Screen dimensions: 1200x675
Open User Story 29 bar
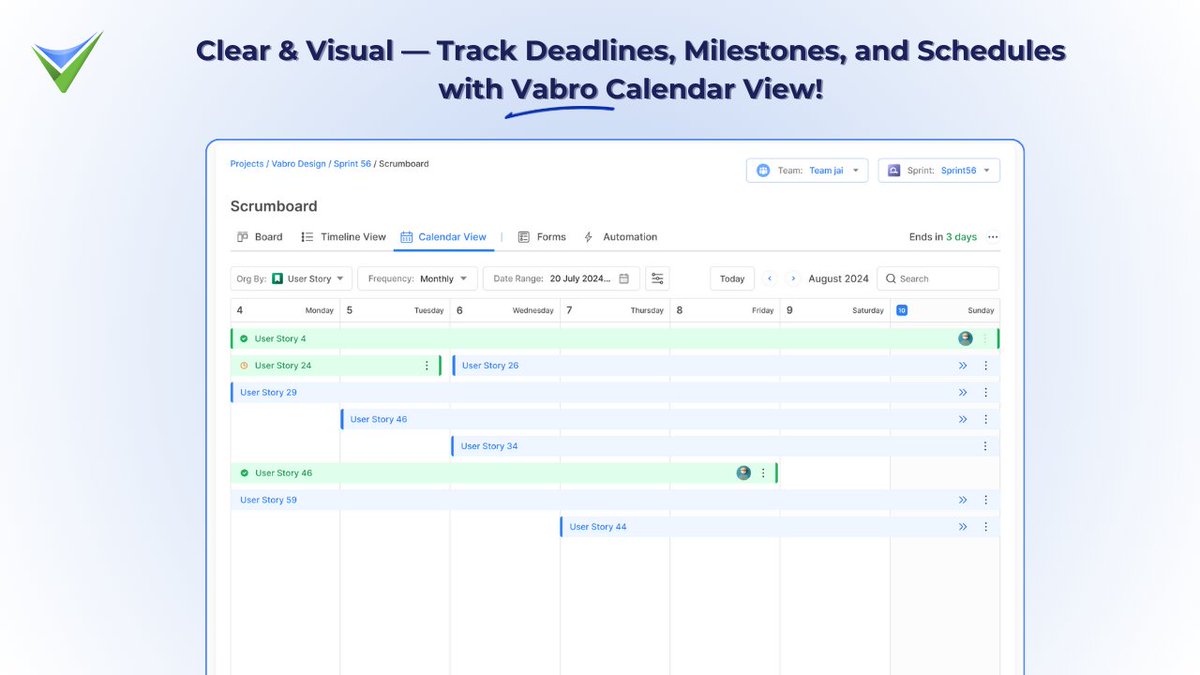pos(615,393)
